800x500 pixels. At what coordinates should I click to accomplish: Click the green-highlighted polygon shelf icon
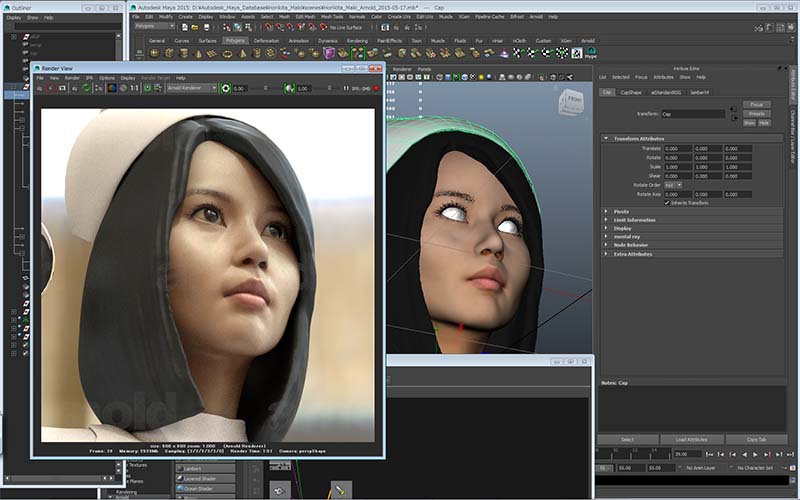[x=357, y=53]
